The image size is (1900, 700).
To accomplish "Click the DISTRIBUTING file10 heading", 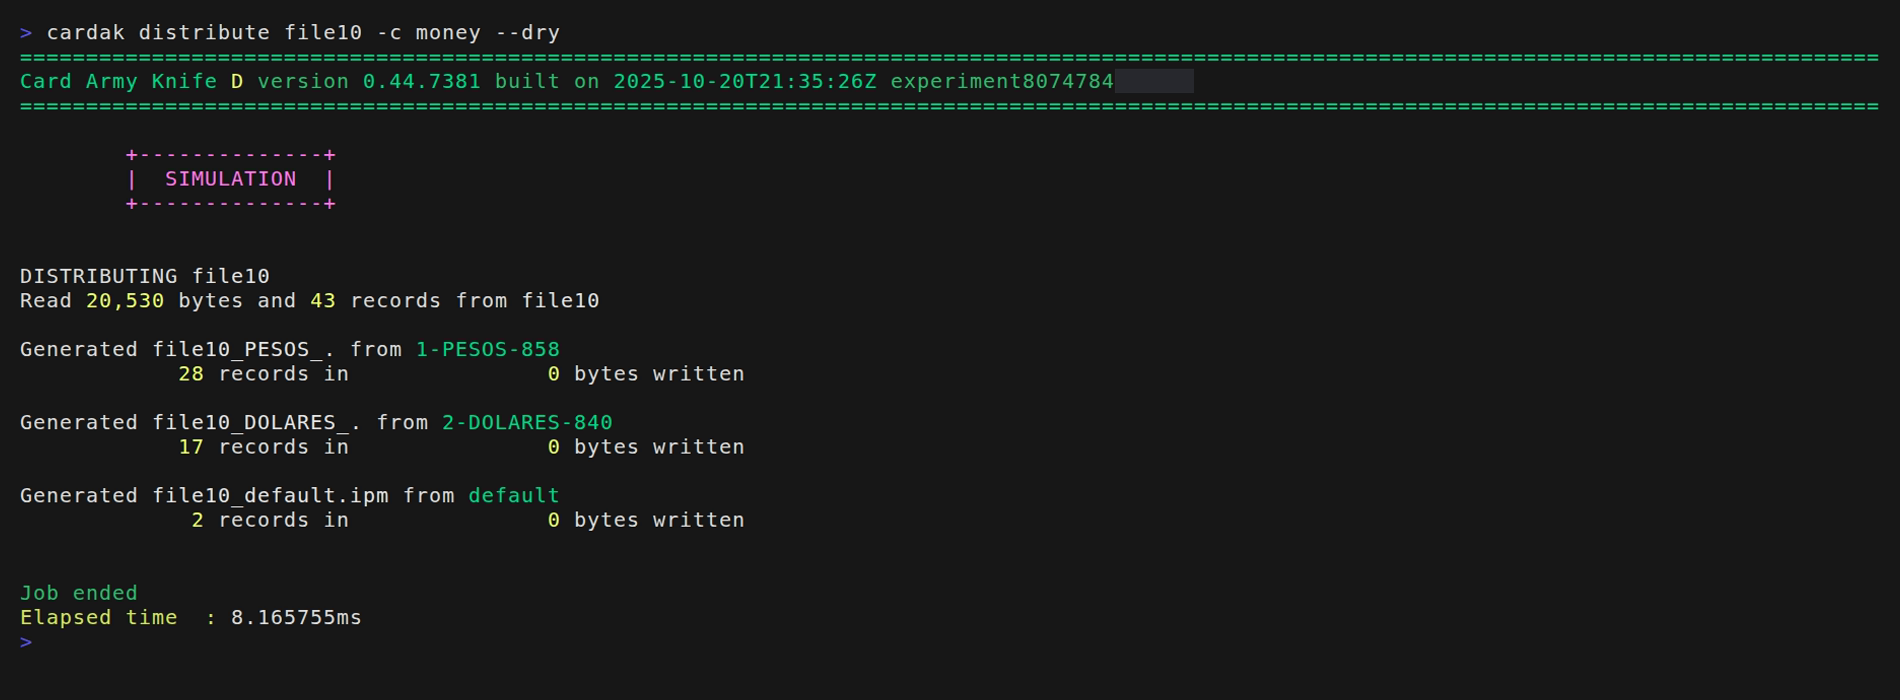I will pos(145,276).
